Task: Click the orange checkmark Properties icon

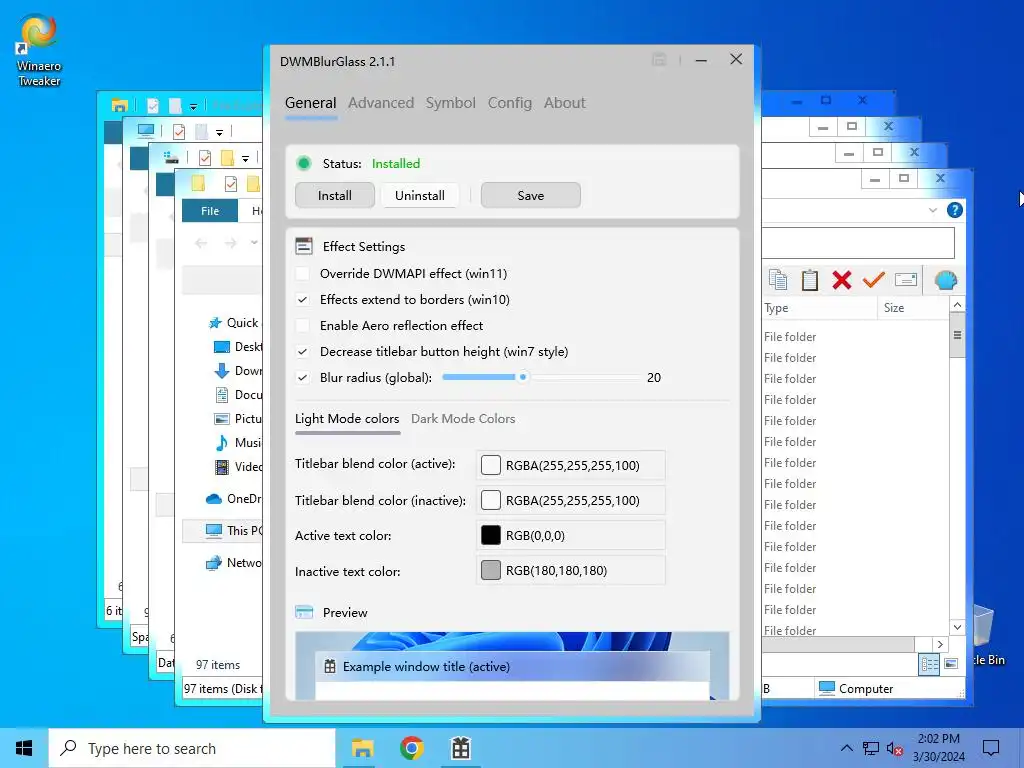Action: pyautogui.click(x=874, y=280)
